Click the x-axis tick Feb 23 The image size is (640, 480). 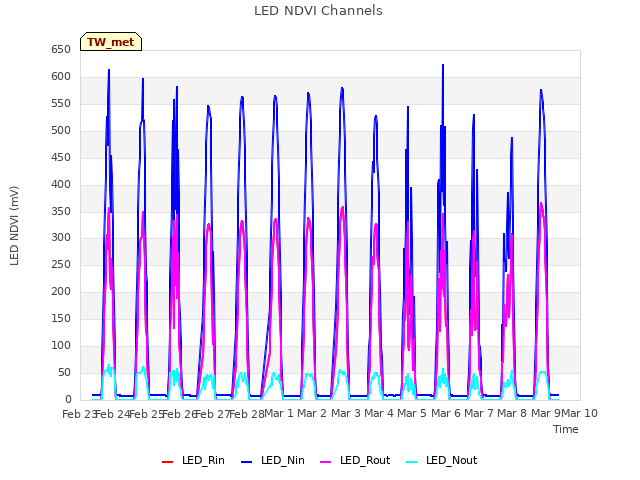coord(79,414)
